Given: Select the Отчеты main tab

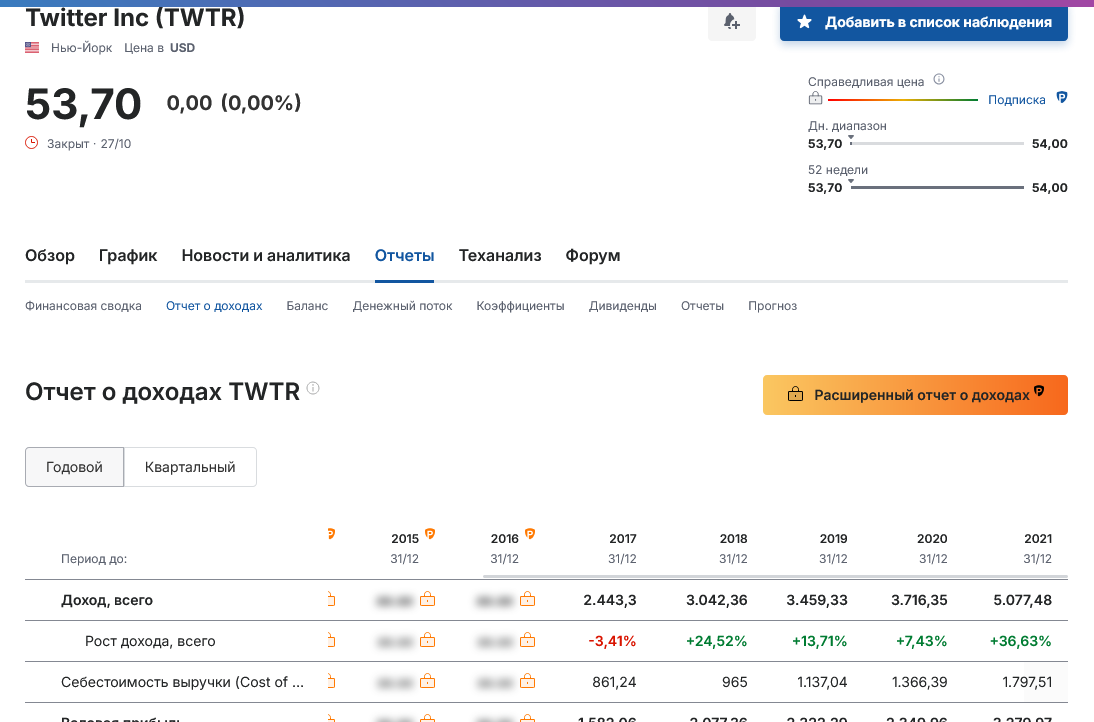Looking at the screenshot, I should [x=404, y=255].
